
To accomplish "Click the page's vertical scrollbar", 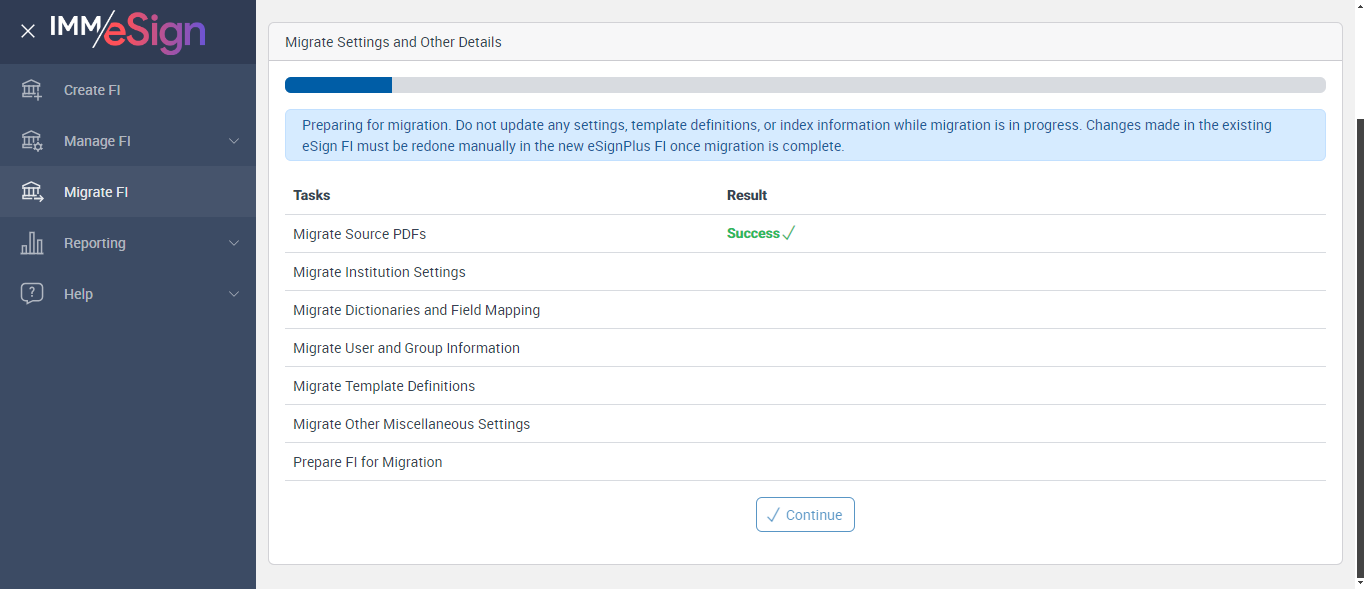I will coord(1360,340).
